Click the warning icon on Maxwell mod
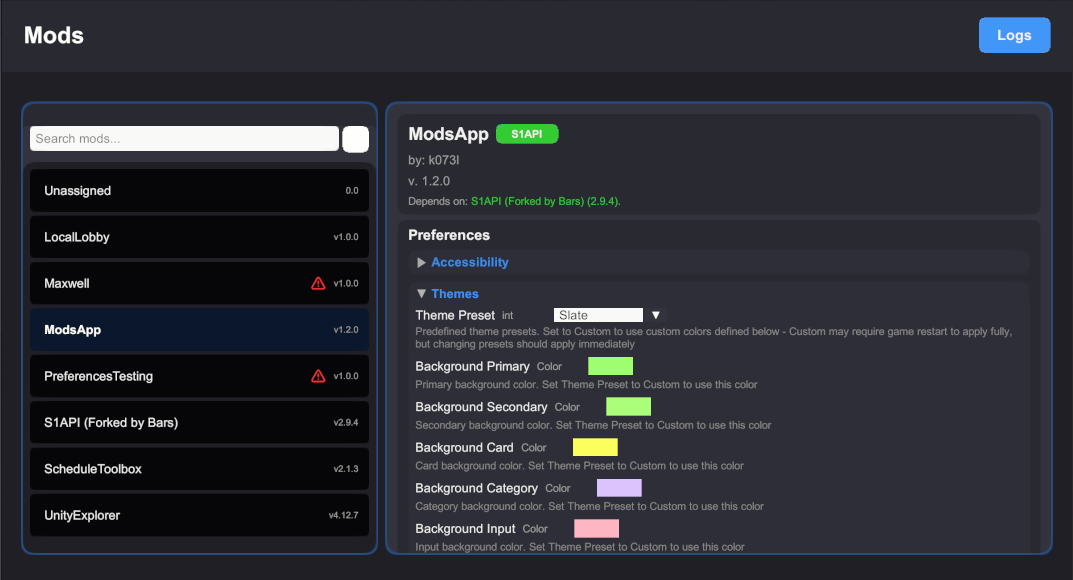 coord(318,283)
